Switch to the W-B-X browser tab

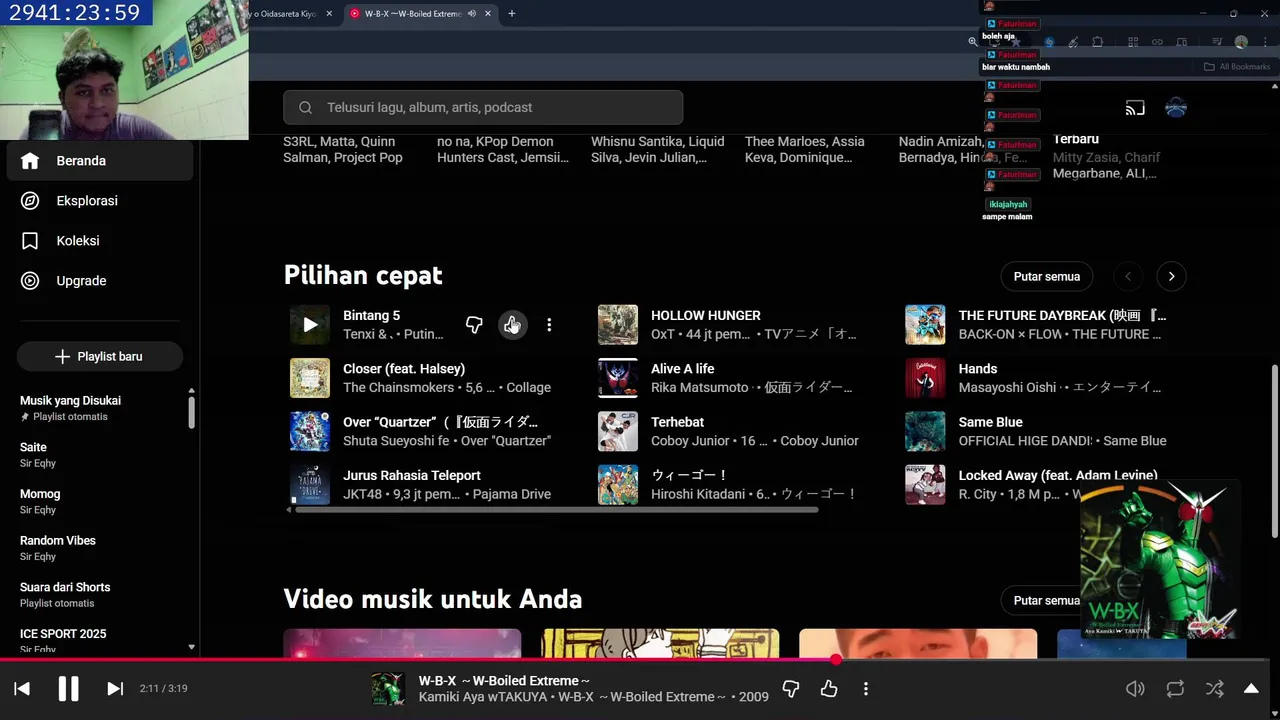(x=420, y=14)
